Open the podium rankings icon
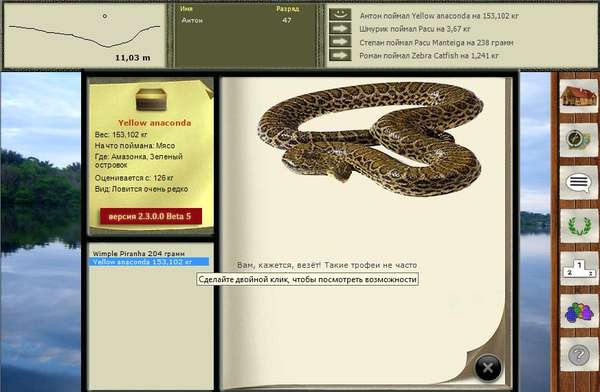600x392 pixels. click(579, 268)
